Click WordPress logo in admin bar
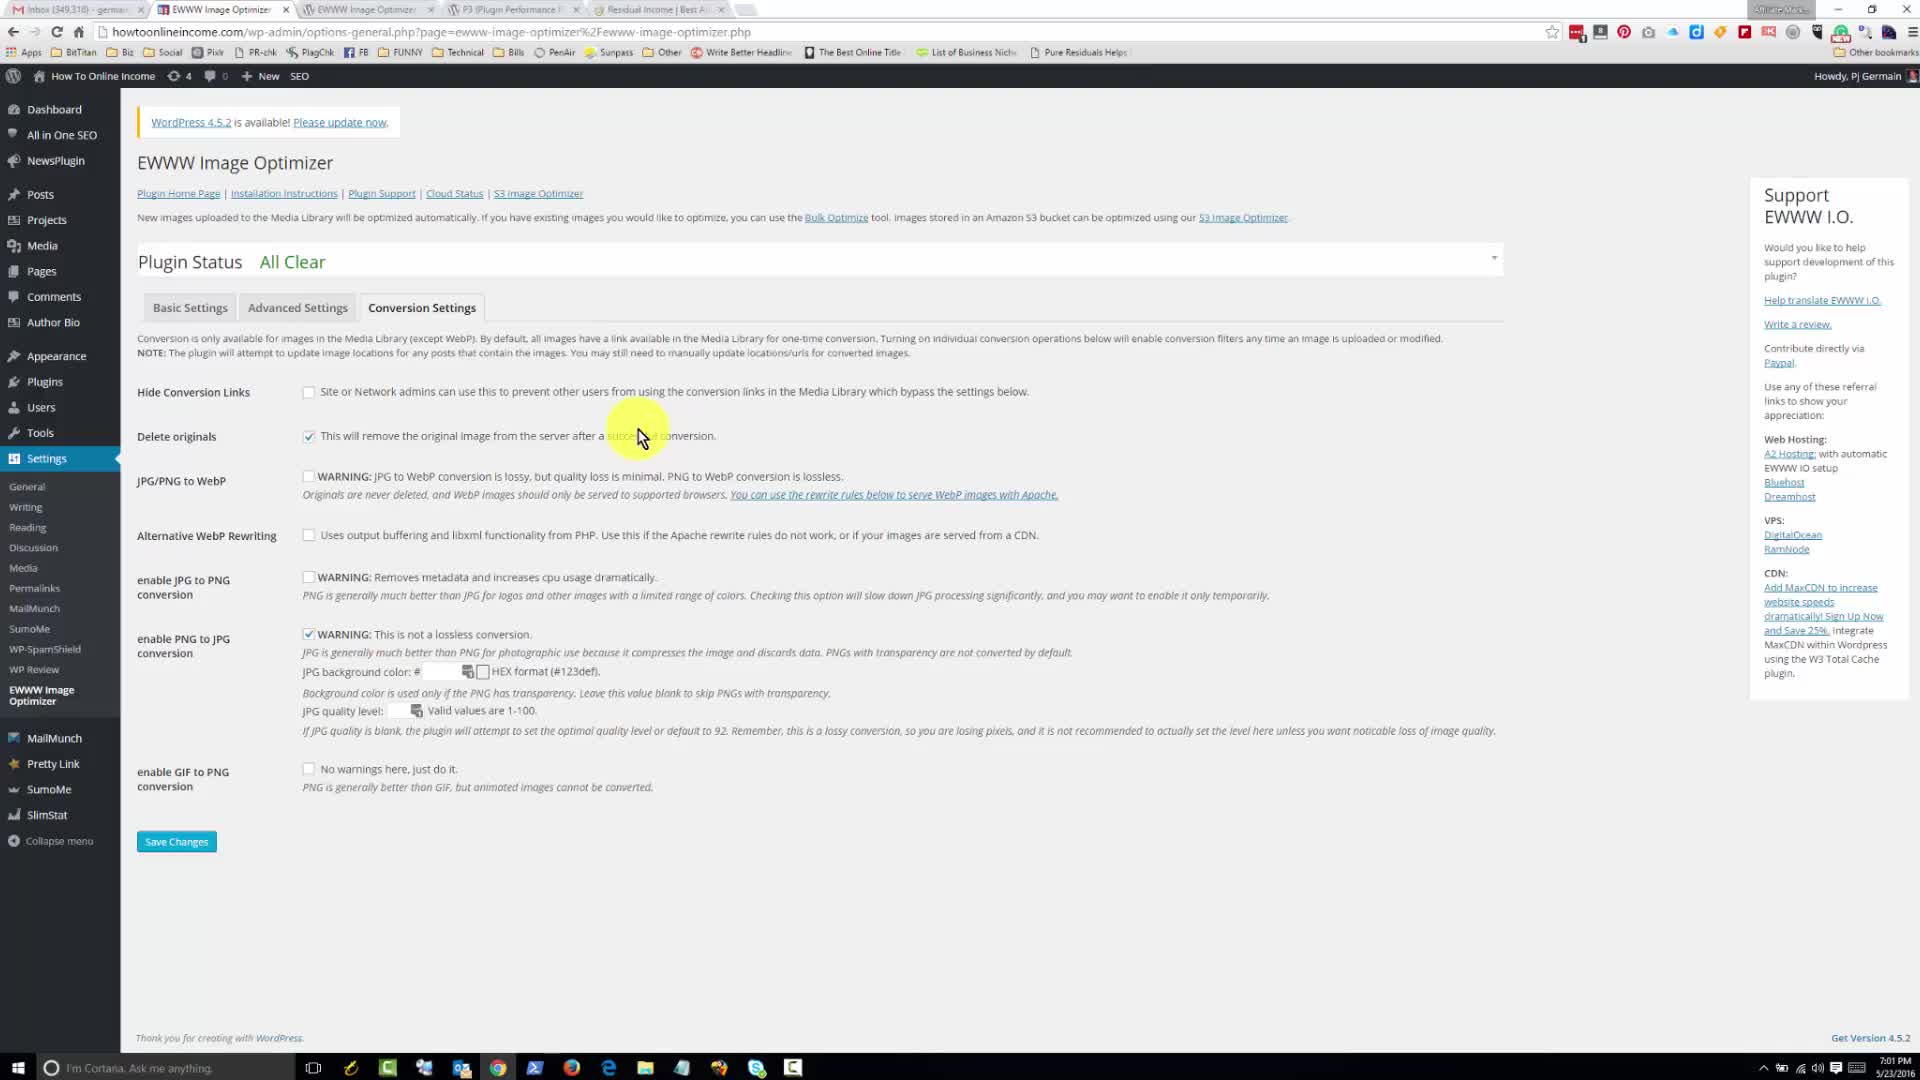 (x=13, y=76)
